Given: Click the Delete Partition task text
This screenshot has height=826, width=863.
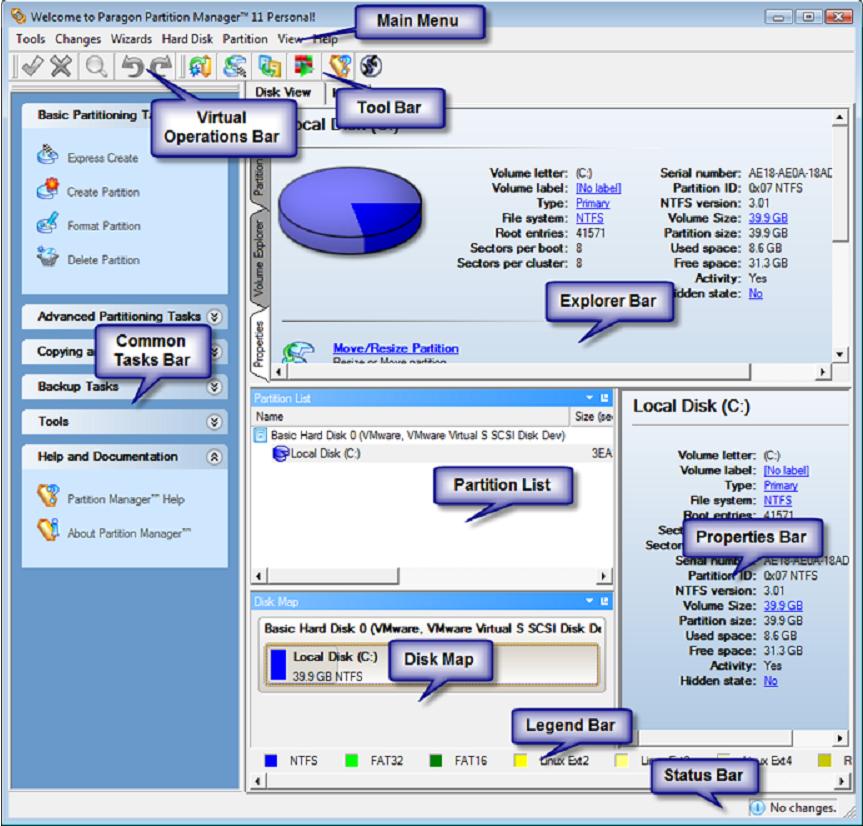Looking at the screenshot, I should (103, 260).
